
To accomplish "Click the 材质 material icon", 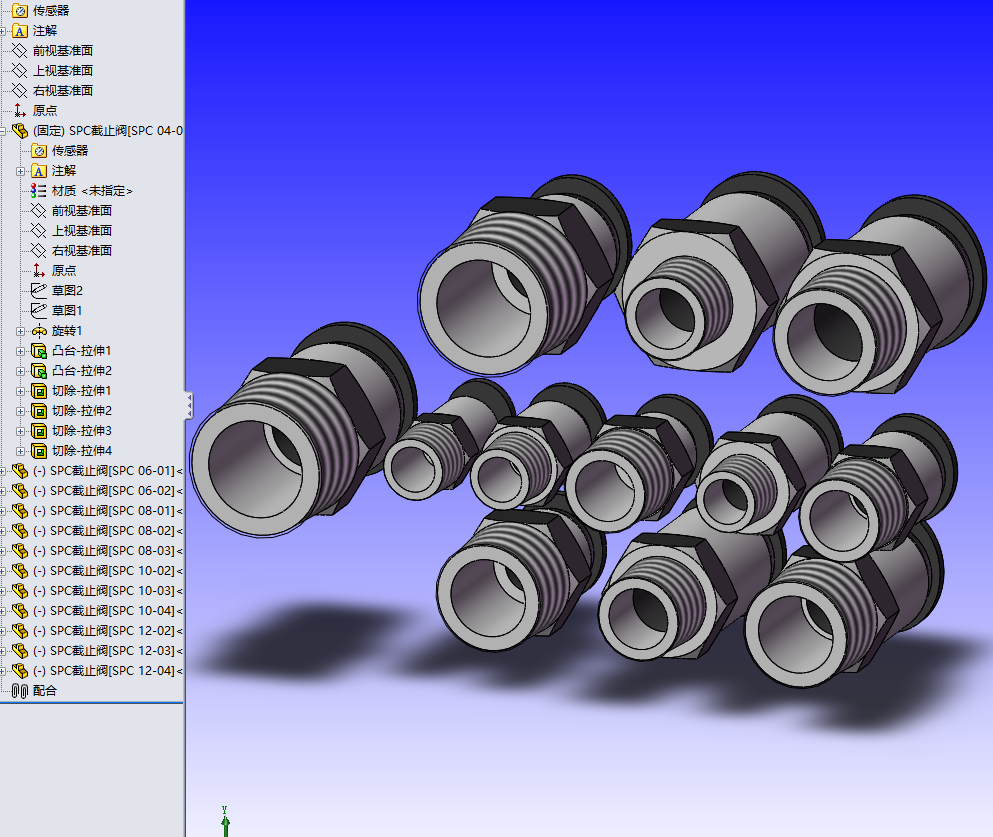I will point(39,191).
